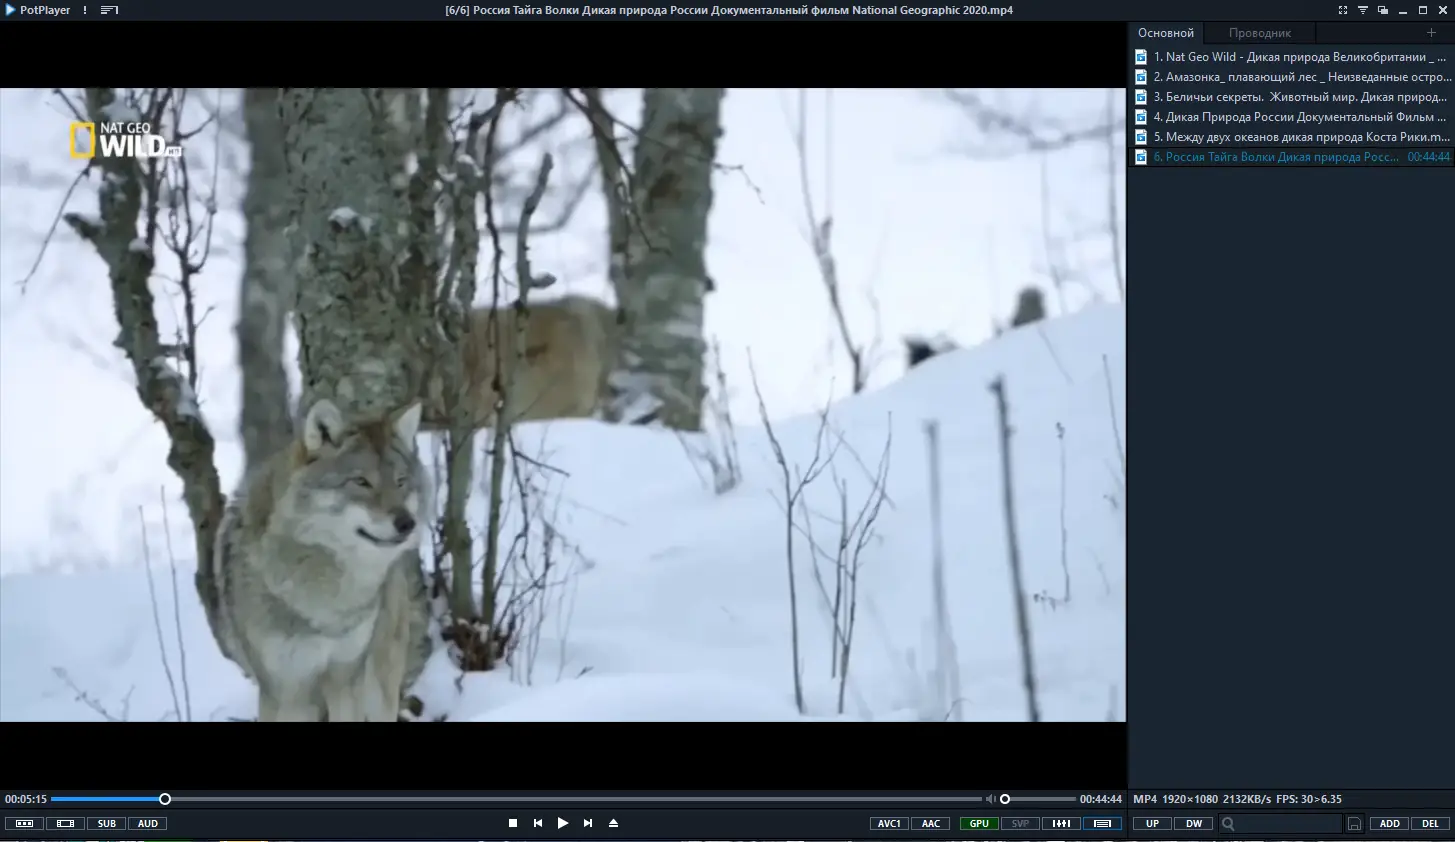Click the Control Box icon
The width and height of the screenshot is (1455, 842).
point(24,823)
